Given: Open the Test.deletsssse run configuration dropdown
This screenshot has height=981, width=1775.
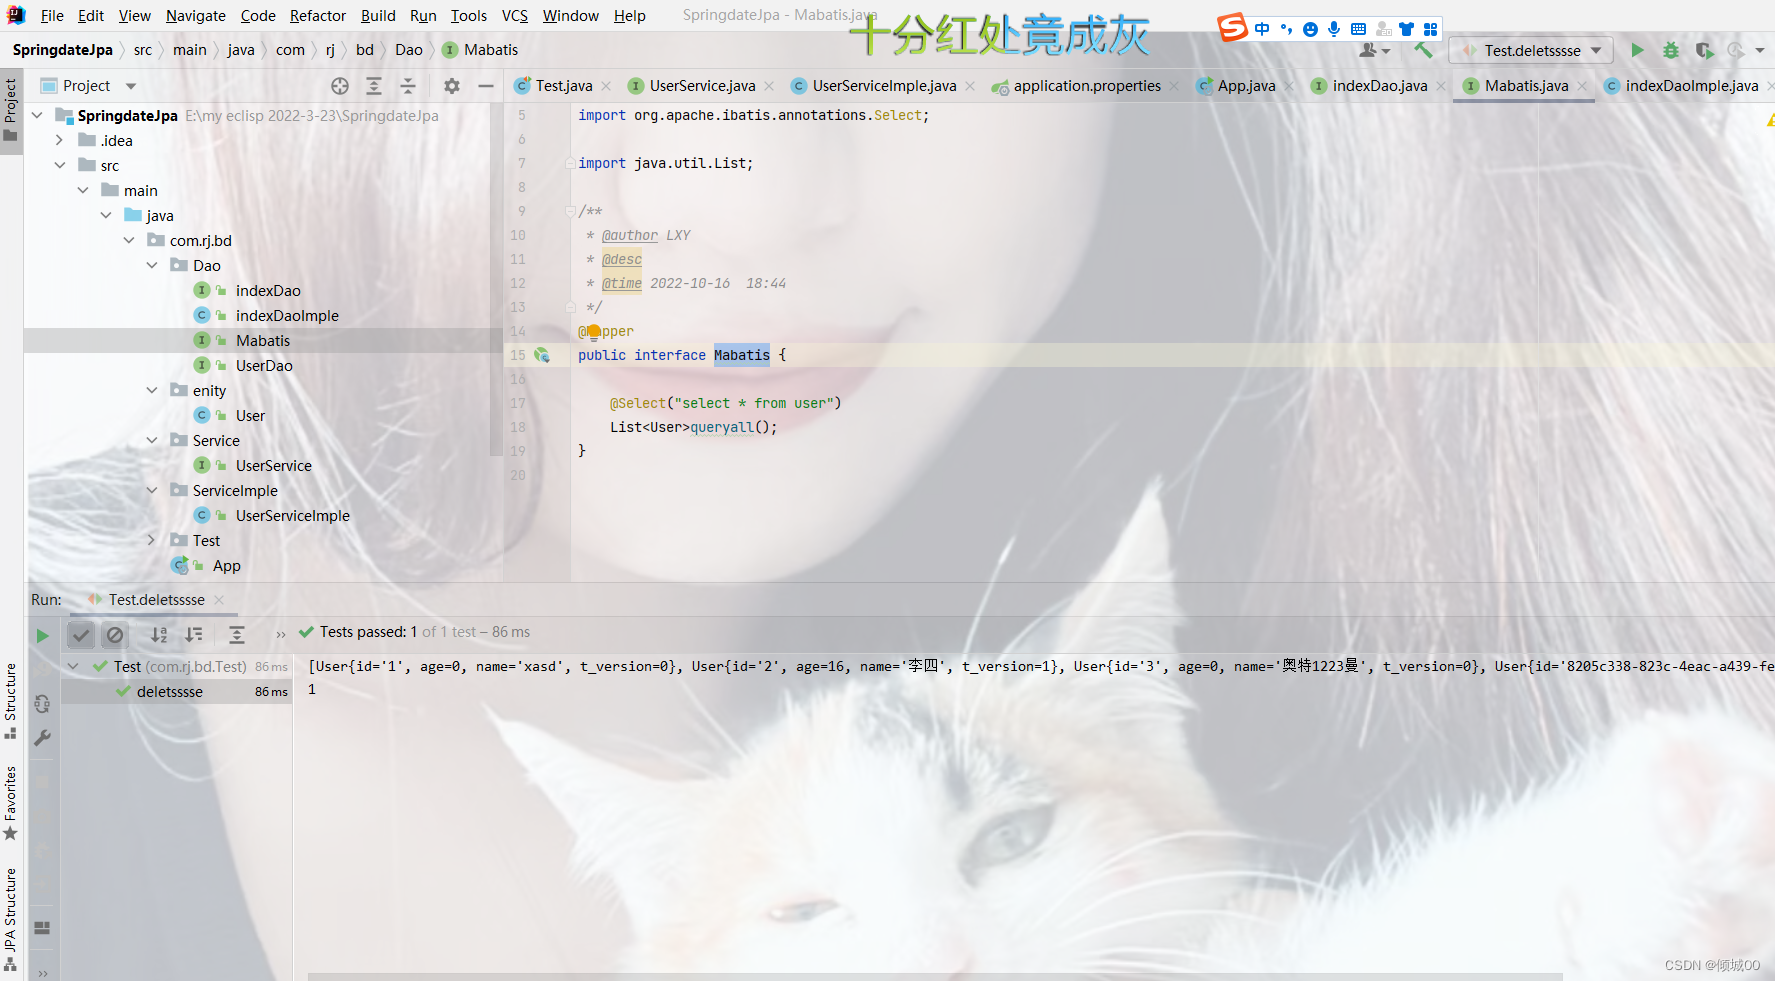Looking at the screenshot, I should (x=1531, y=50).
